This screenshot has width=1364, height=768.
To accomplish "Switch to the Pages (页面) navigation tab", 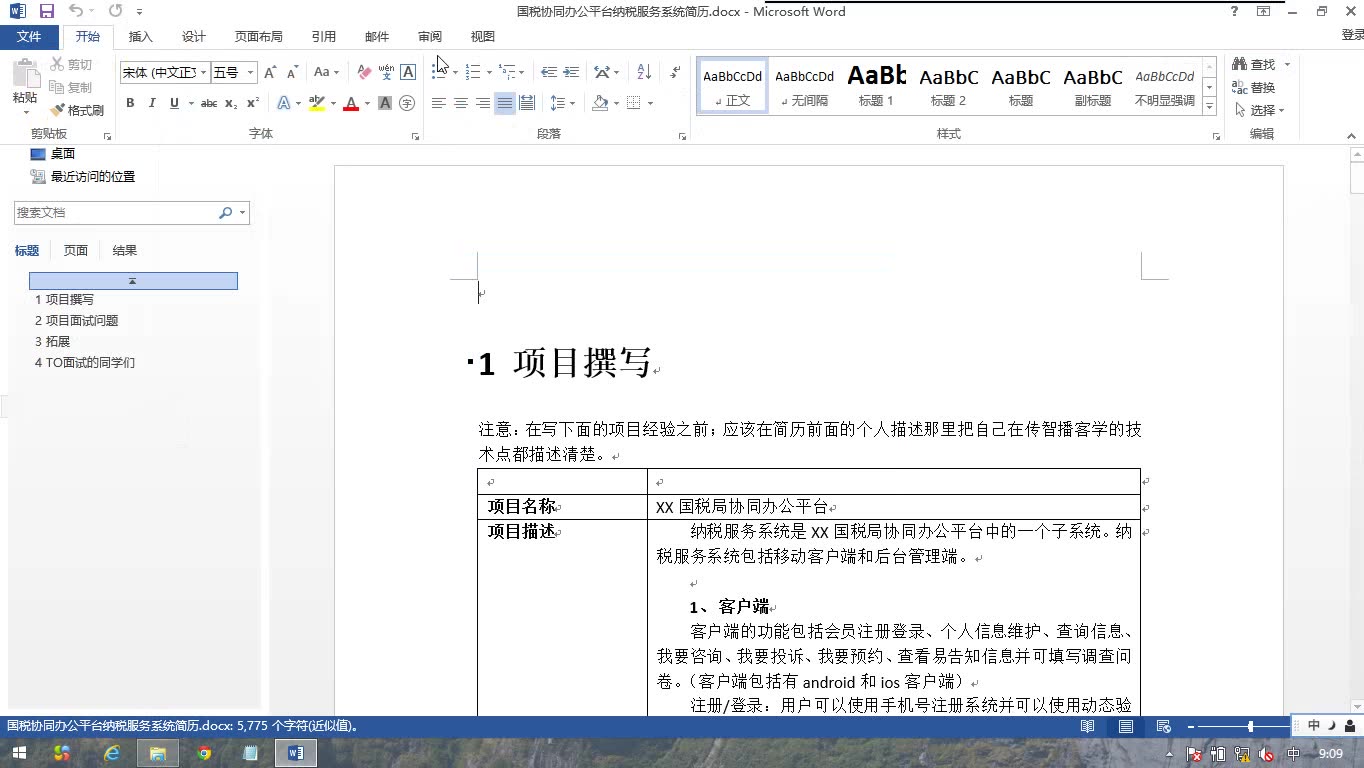I will click(76, 251).
